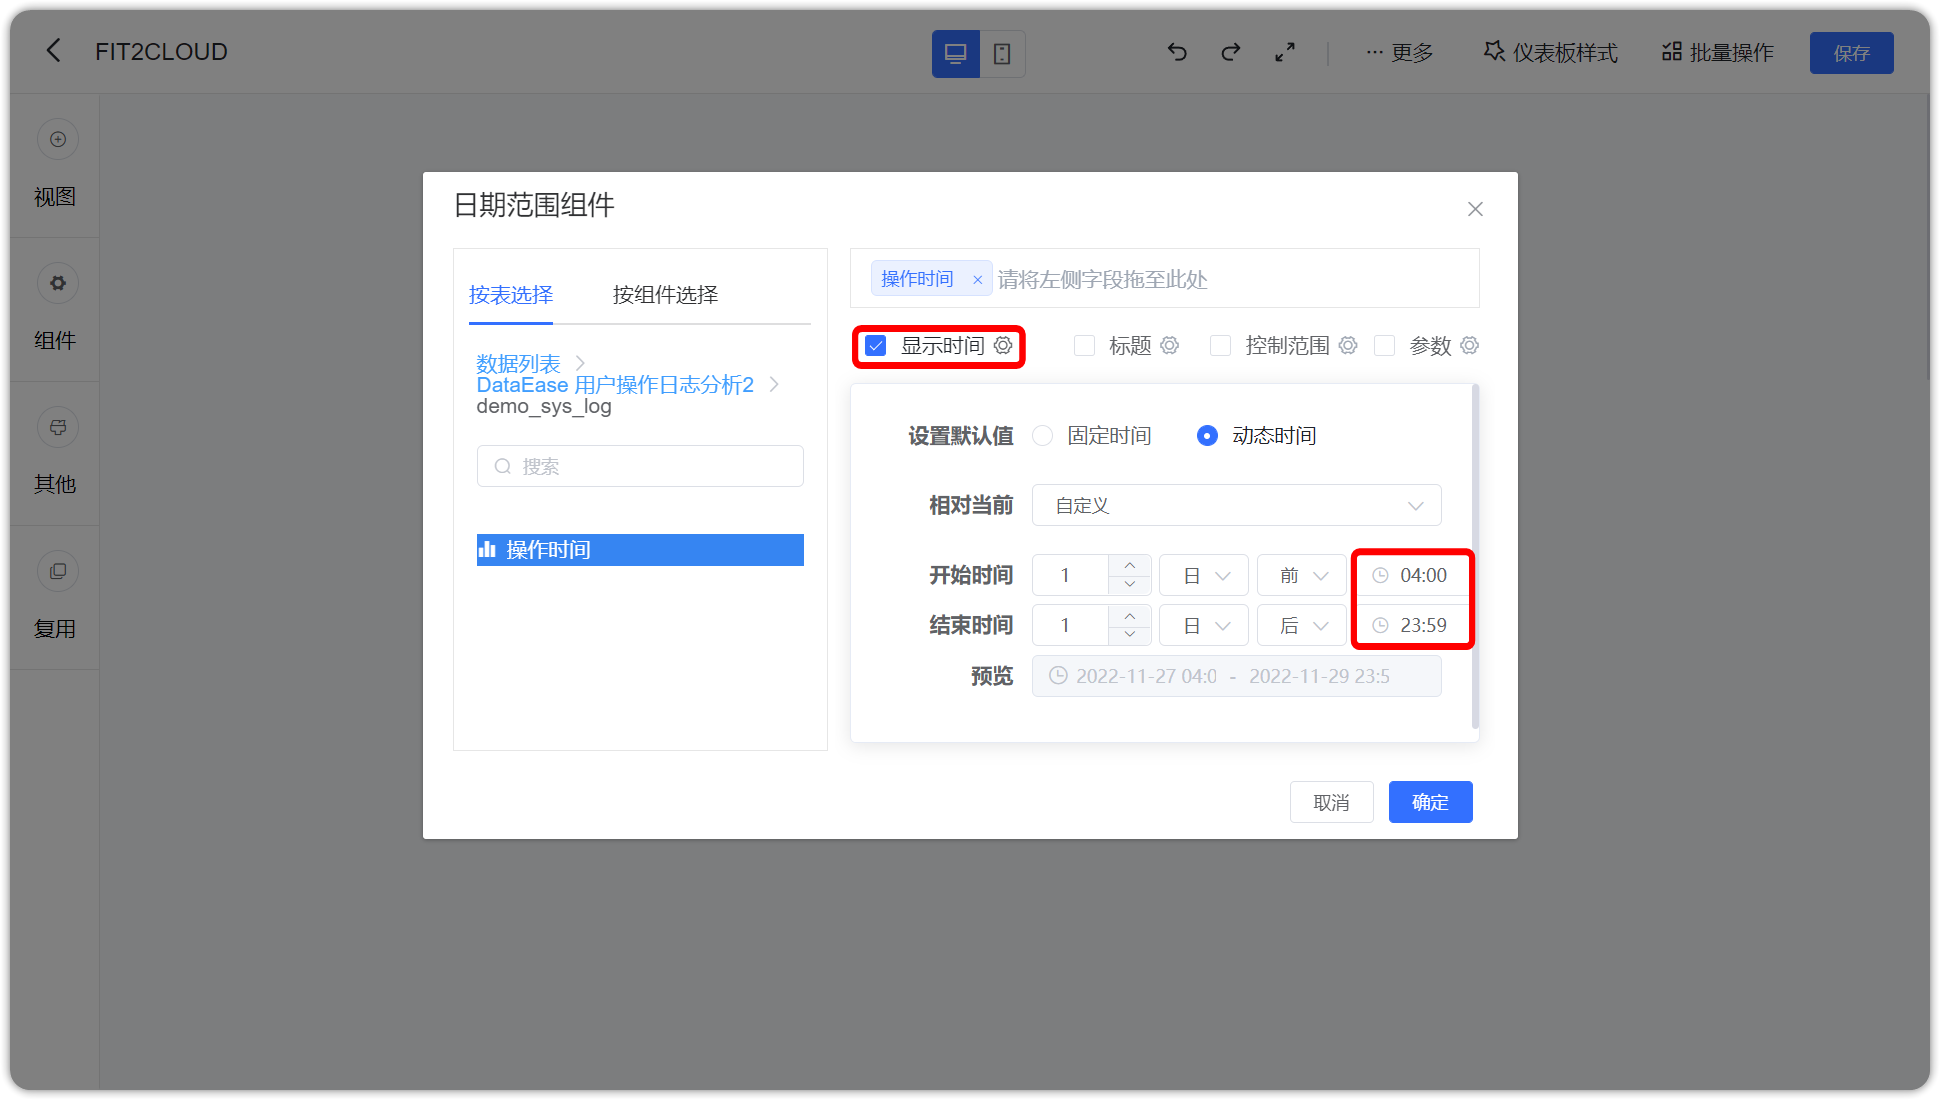
Task: Open 仪表板样式 panel
Action: [1550, 52]
